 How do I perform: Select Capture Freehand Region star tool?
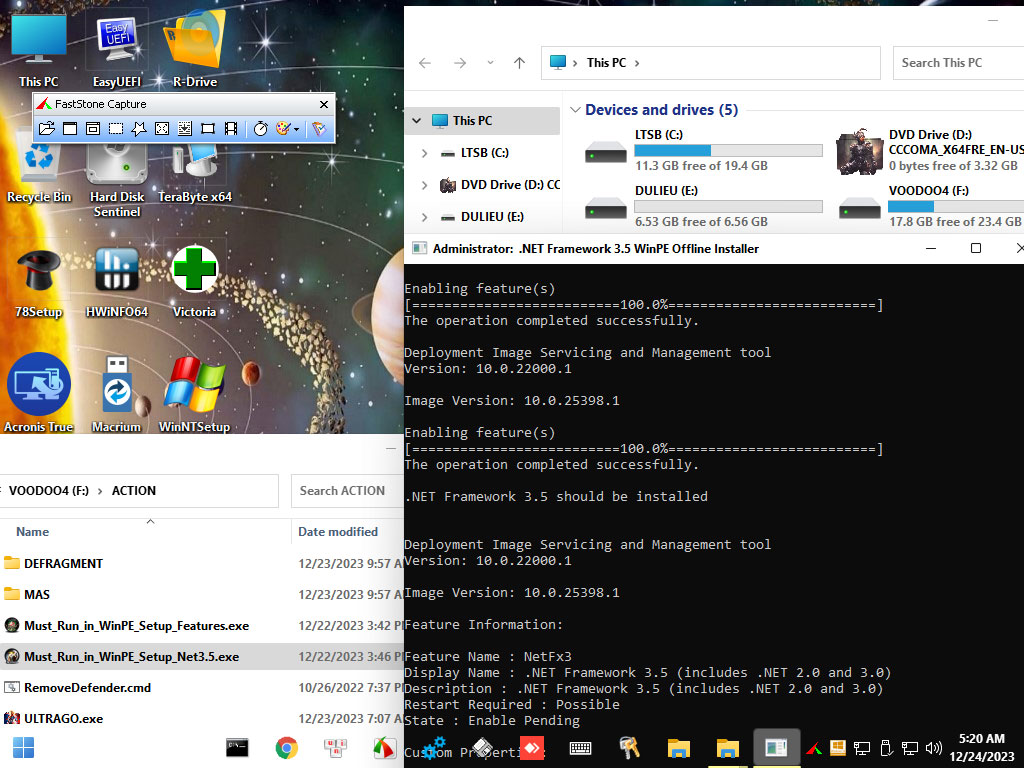(x=138, y=129)
